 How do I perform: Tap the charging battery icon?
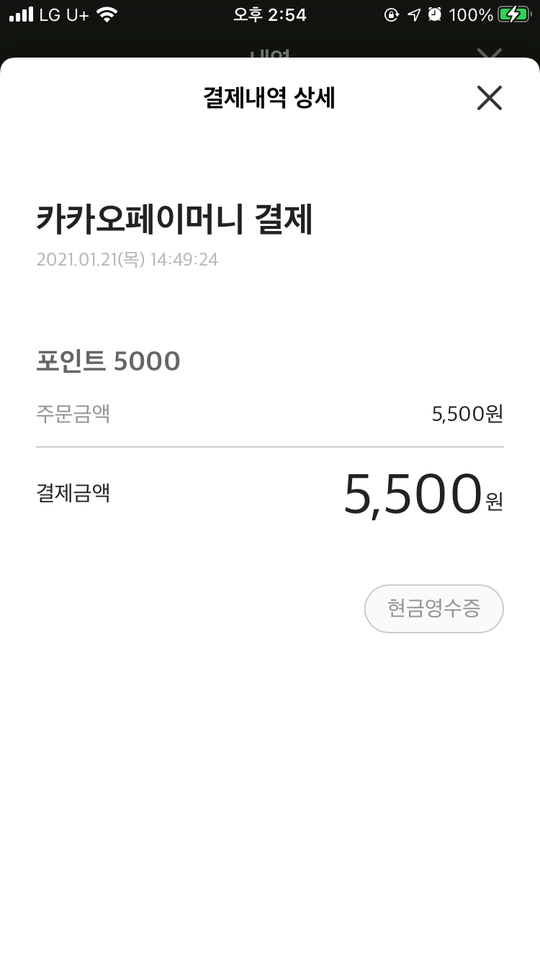tap(514, 15)
